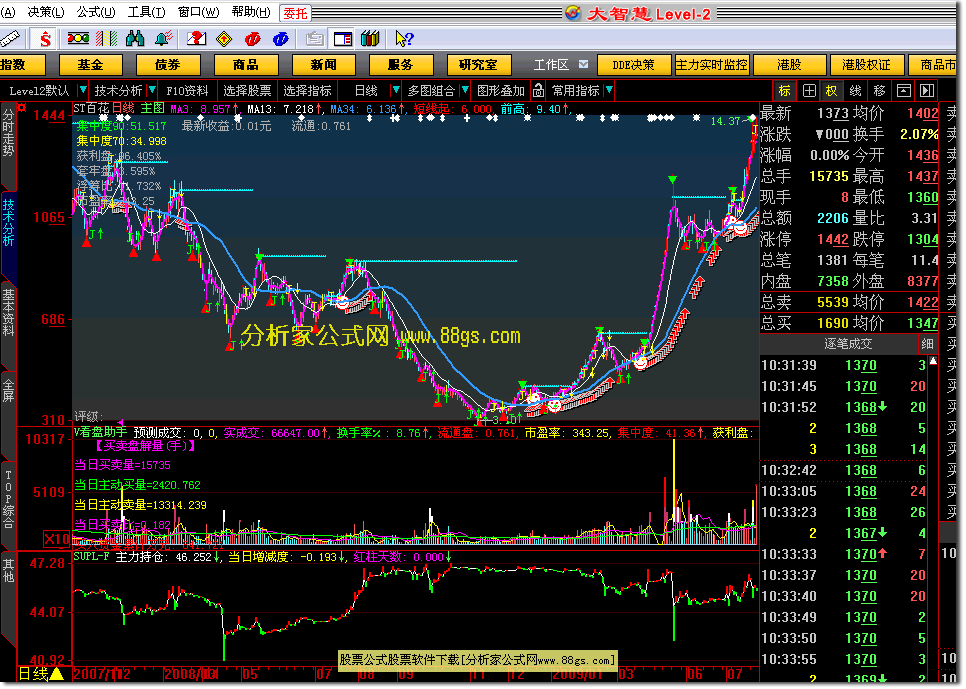Activate the context help cursor icon
Screen dimensions: 966x689
(x=404, y=39)
